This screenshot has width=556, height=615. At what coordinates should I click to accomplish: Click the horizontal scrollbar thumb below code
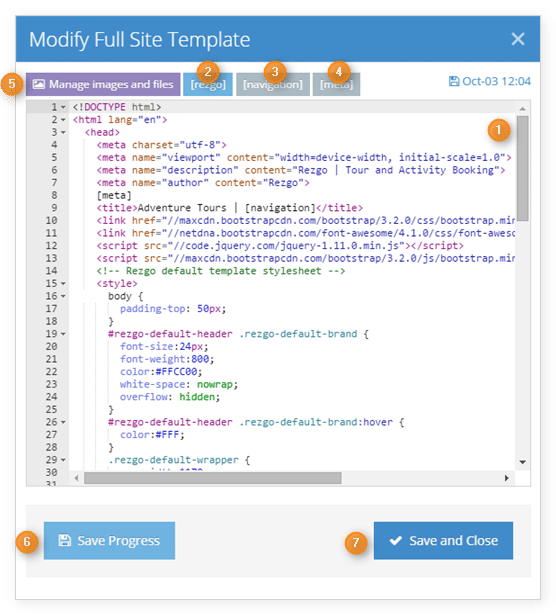(x=213, y=478)
